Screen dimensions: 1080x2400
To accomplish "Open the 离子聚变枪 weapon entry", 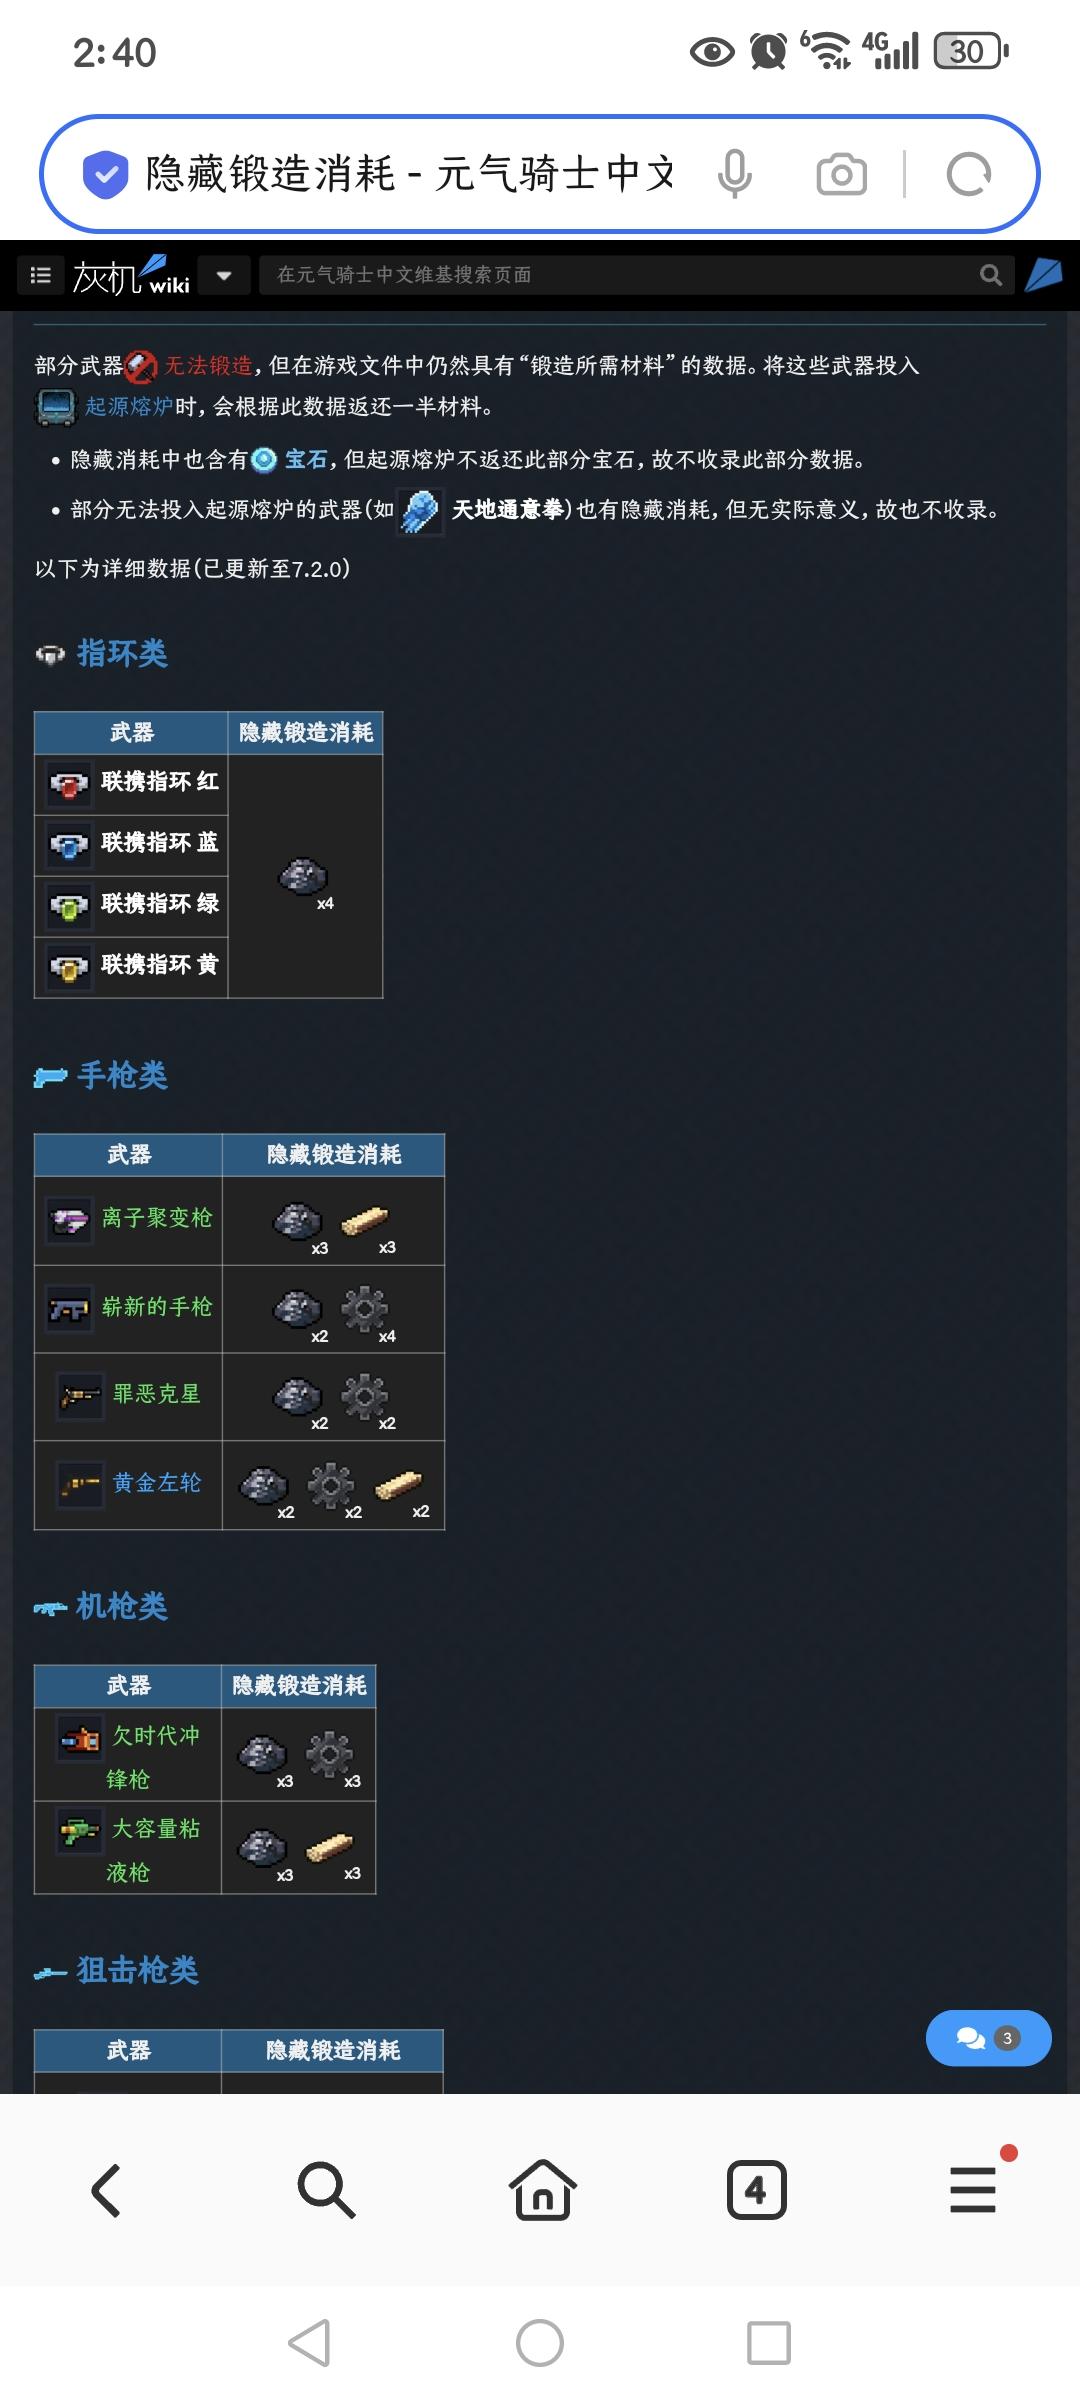I will (157, 1218).
